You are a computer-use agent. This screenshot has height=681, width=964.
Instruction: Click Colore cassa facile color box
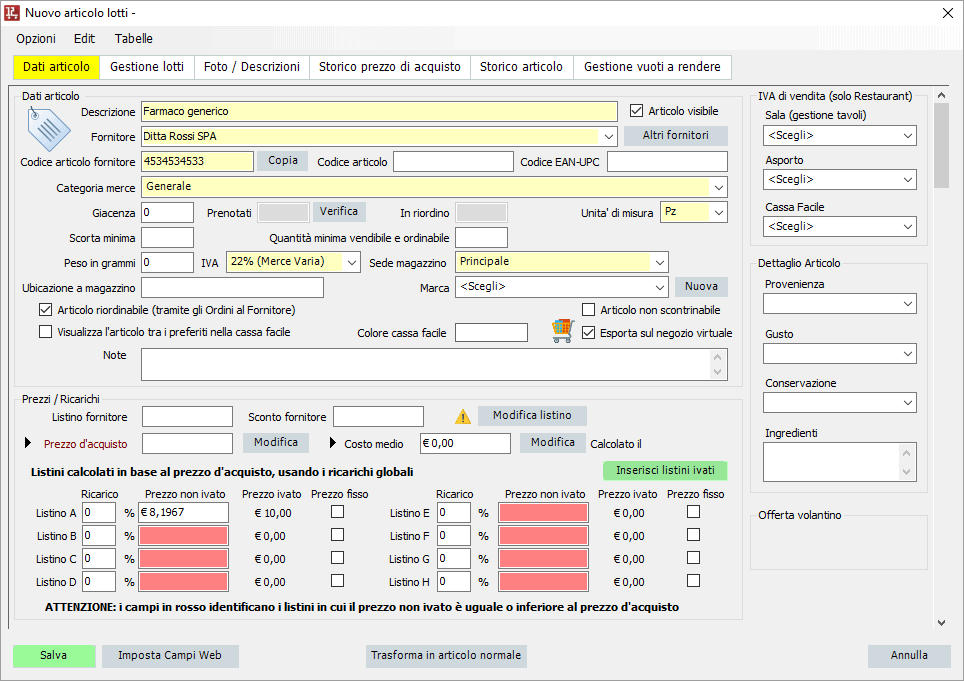(x=491, y=333)
